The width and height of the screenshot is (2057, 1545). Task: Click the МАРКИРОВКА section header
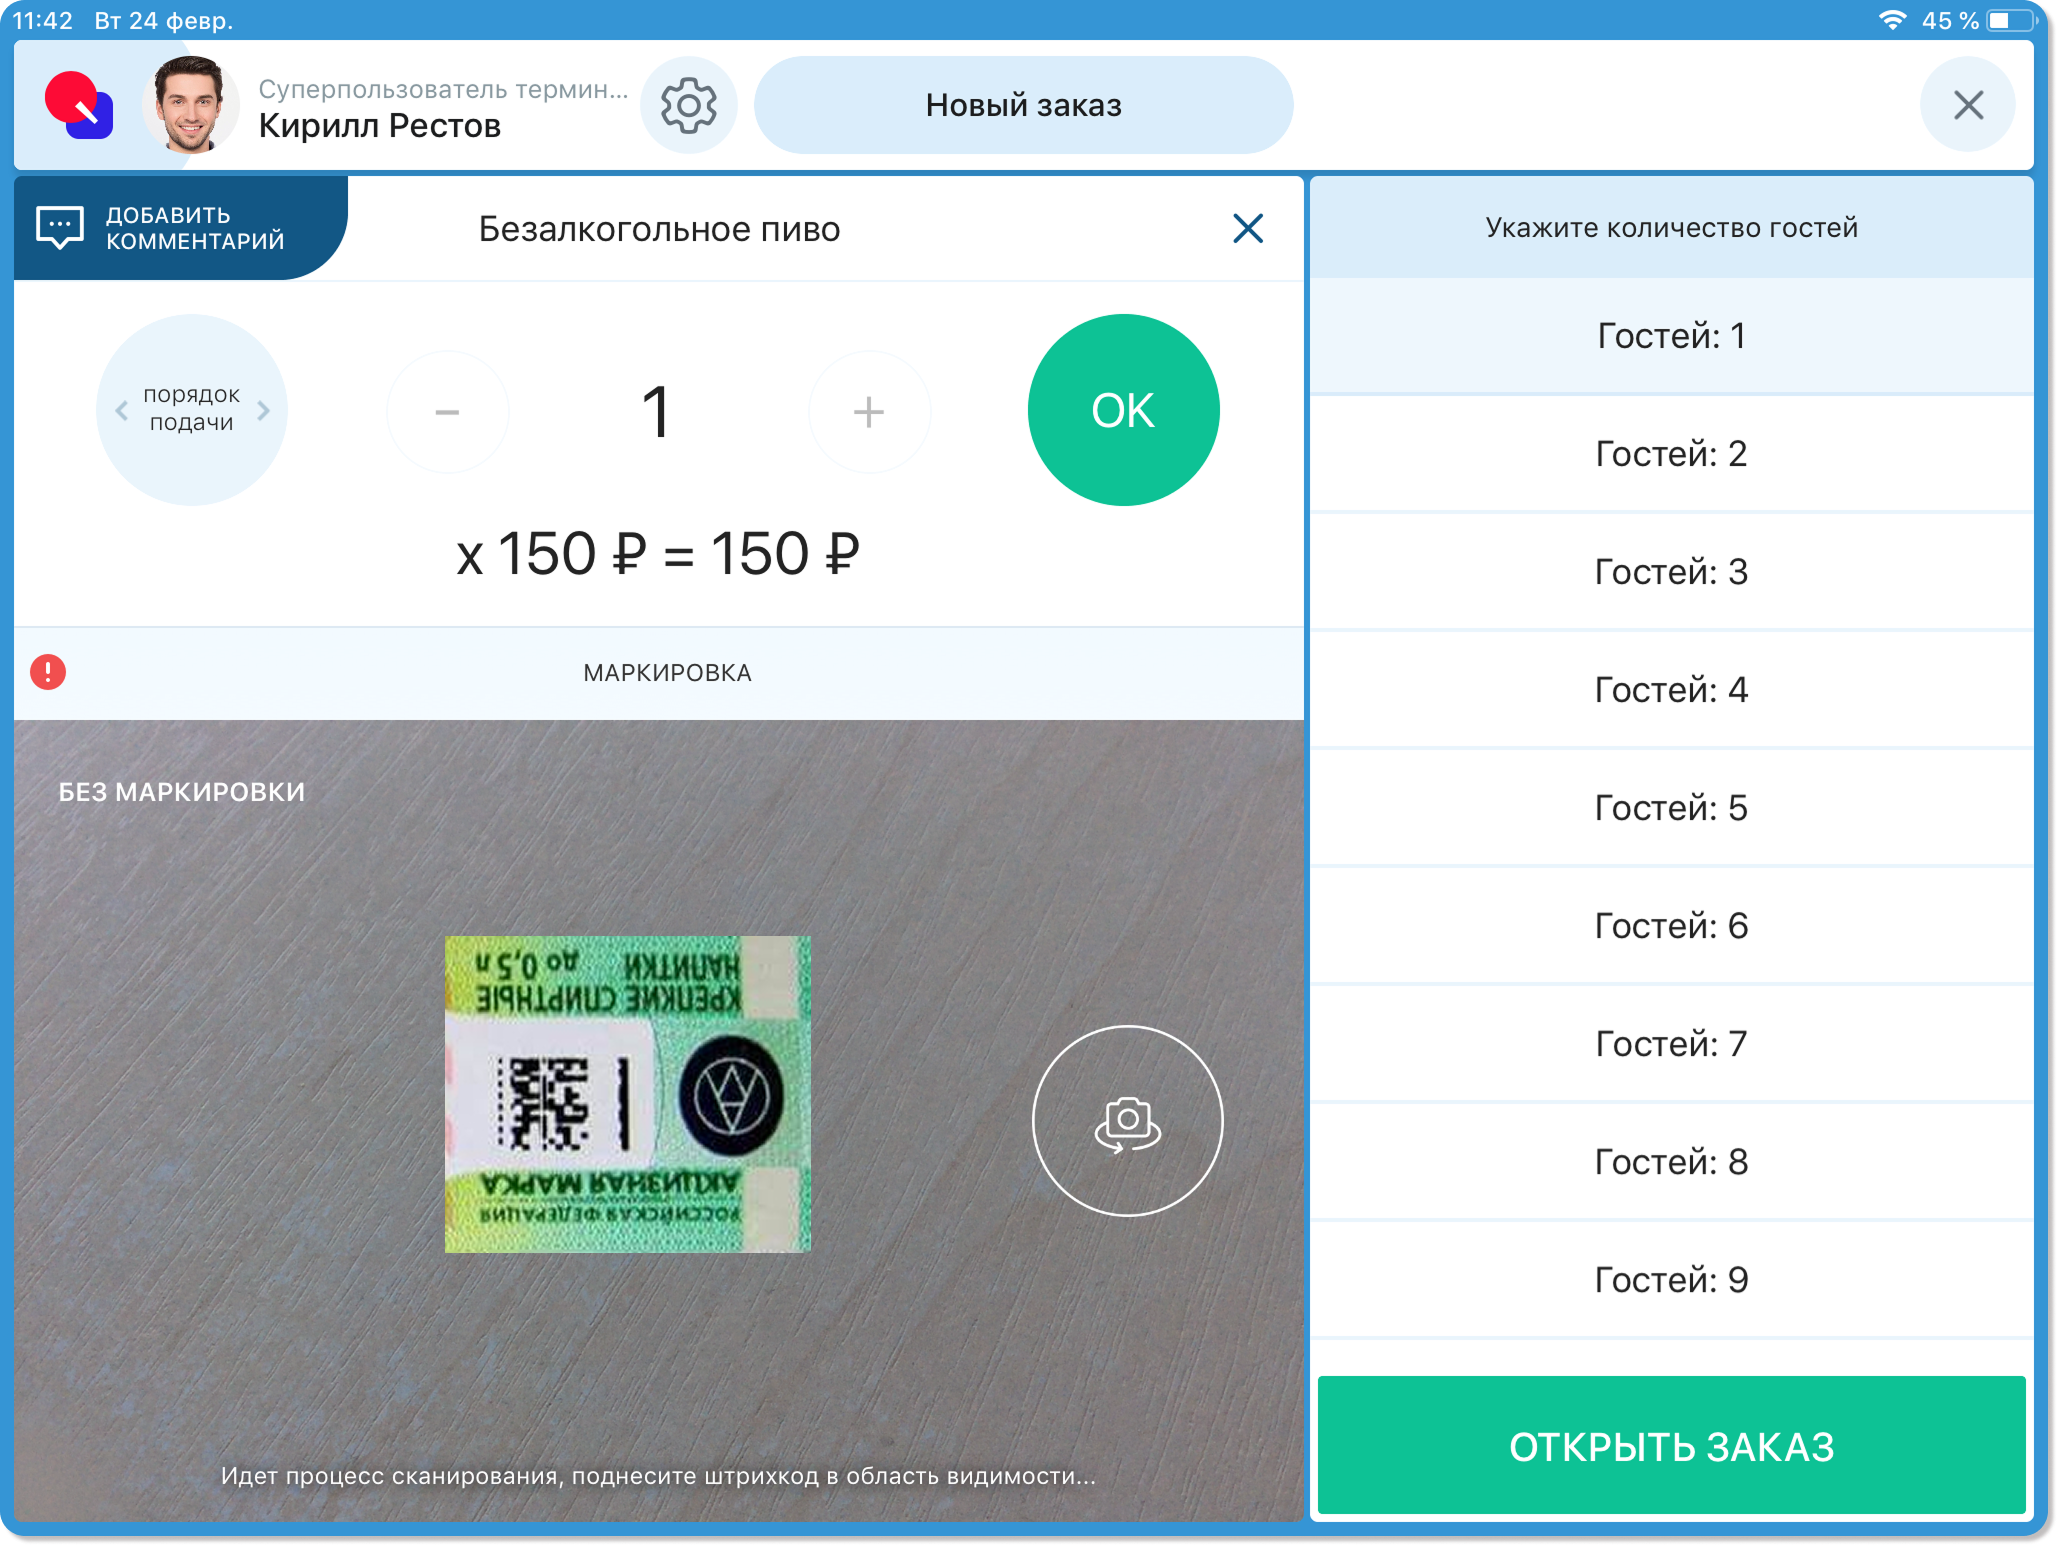(667, 673)
